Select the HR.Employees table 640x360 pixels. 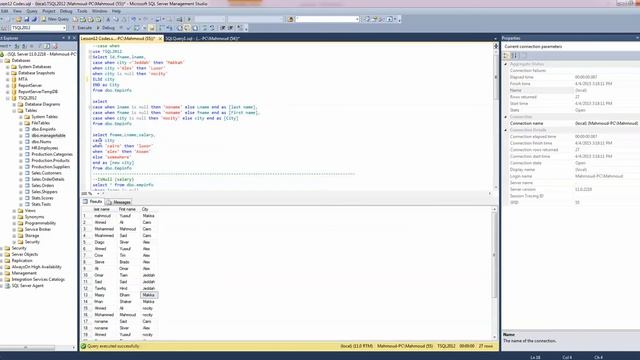point(44,148)
